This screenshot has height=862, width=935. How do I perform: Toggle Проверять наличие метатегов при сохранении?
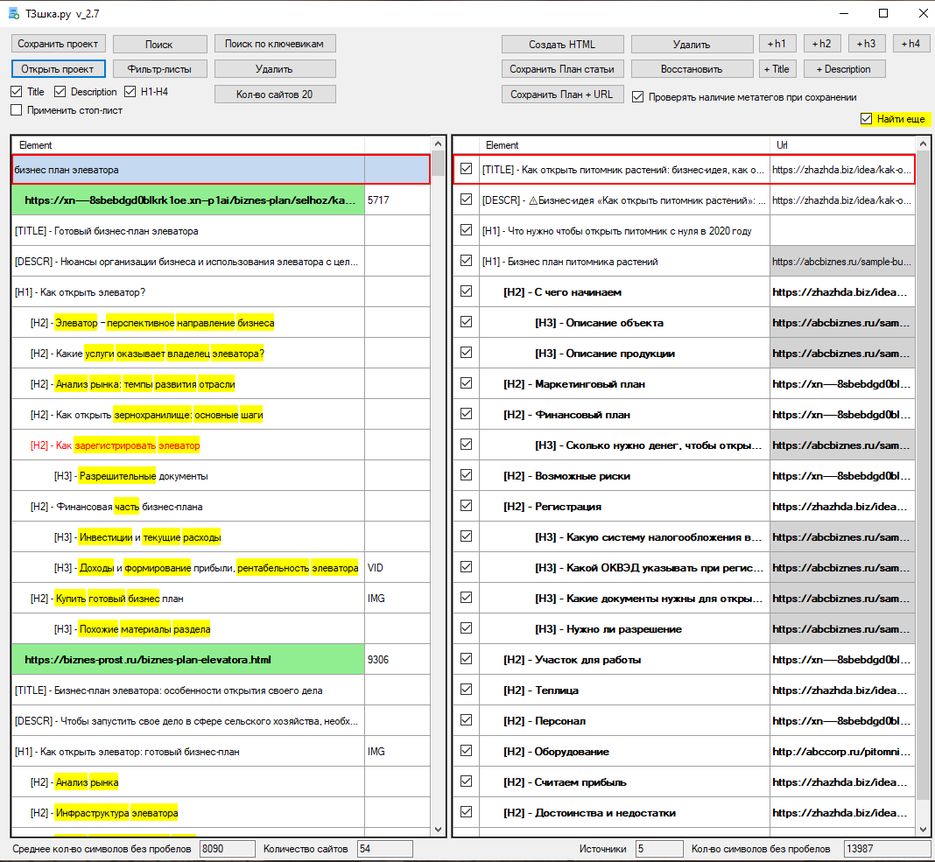tap(638, 97)
